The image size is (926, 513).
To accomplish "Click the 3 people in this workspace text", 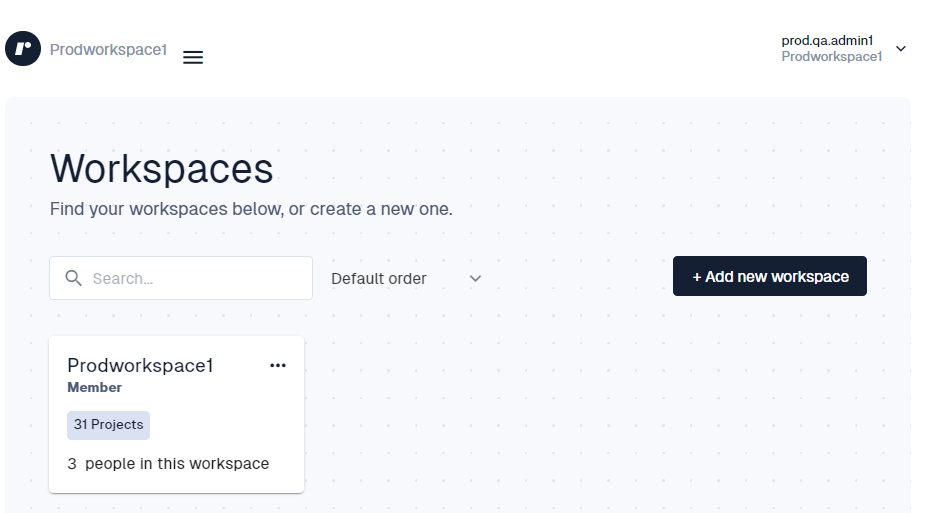I will [168, 463].
